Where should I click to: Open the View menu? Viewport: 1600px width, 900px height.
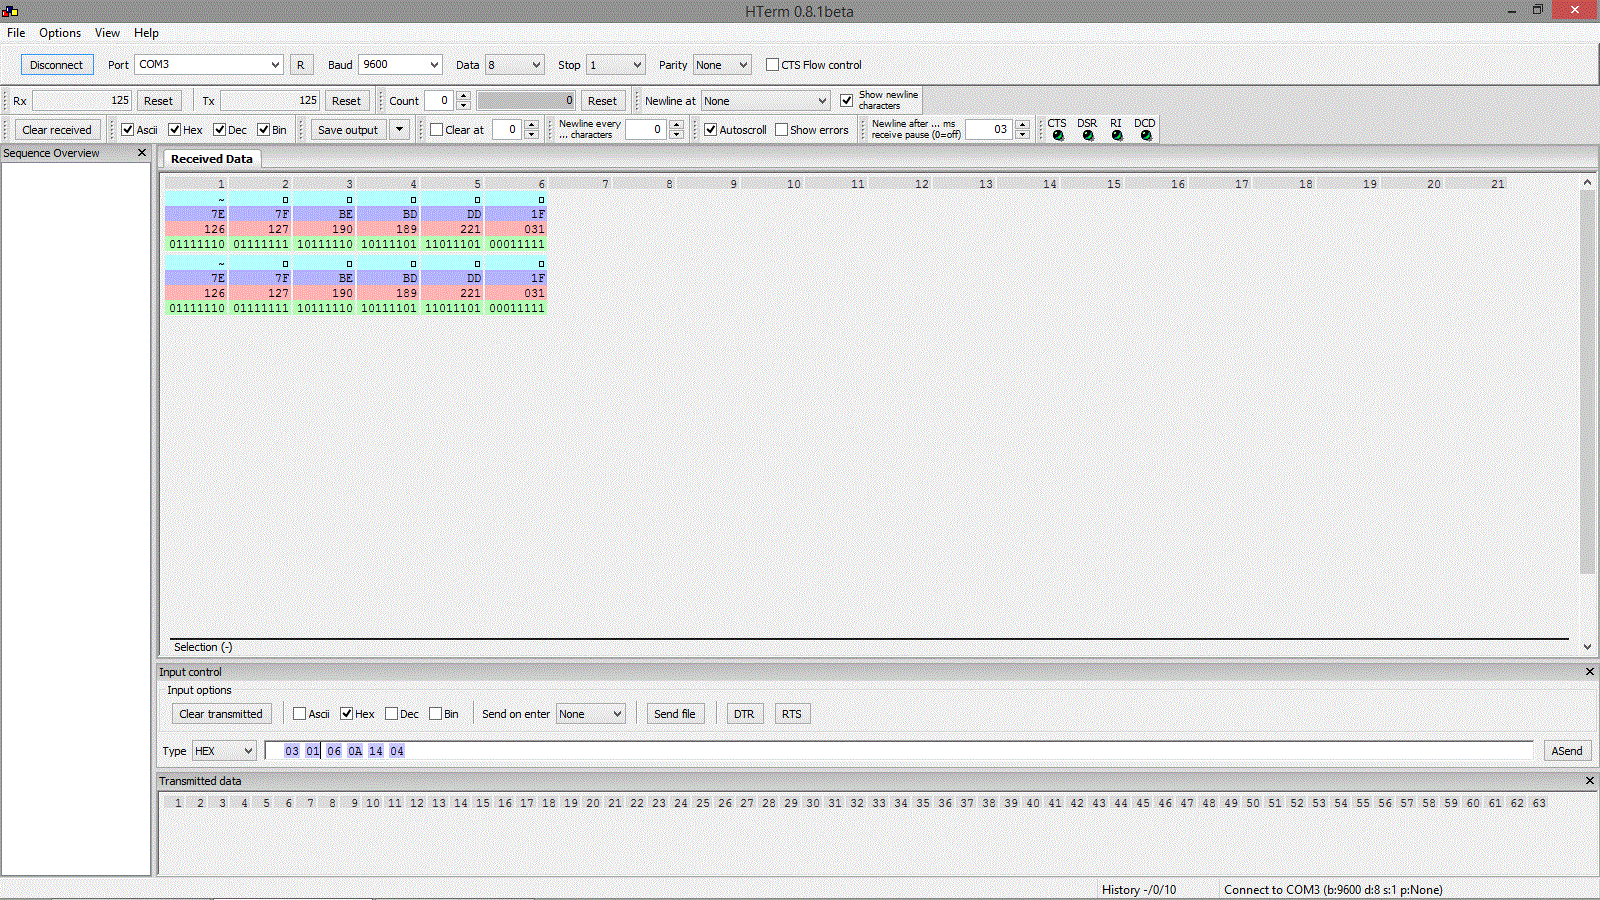pos(107,33)
